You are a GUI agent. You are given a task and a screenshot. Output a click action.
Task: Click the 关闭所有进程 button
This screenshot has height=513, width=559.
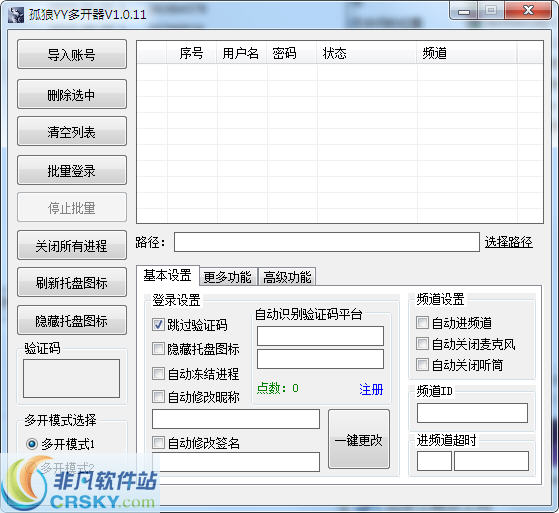(x=72, y=245)
